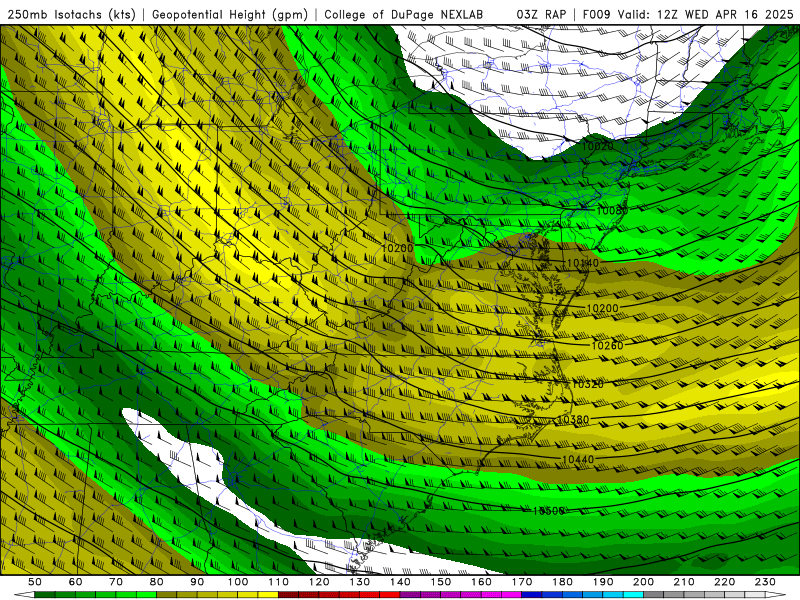
Task: Click the 'Geopotential Height (gpm)' title text
Action: [x=230, y=14]
